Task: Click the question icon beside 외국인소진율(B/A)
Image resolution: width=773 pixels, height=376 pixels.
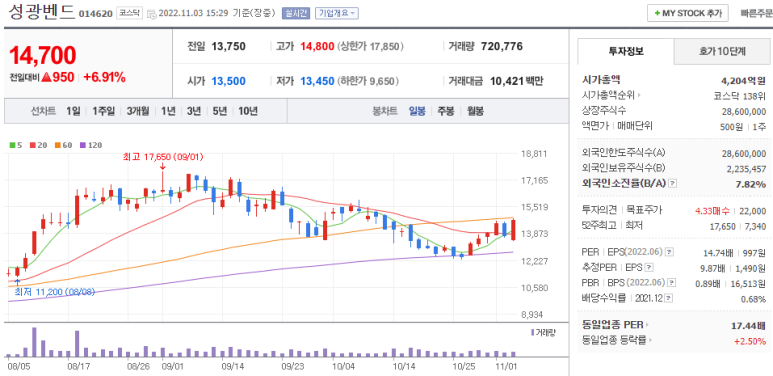Action: tap(672, 184)
